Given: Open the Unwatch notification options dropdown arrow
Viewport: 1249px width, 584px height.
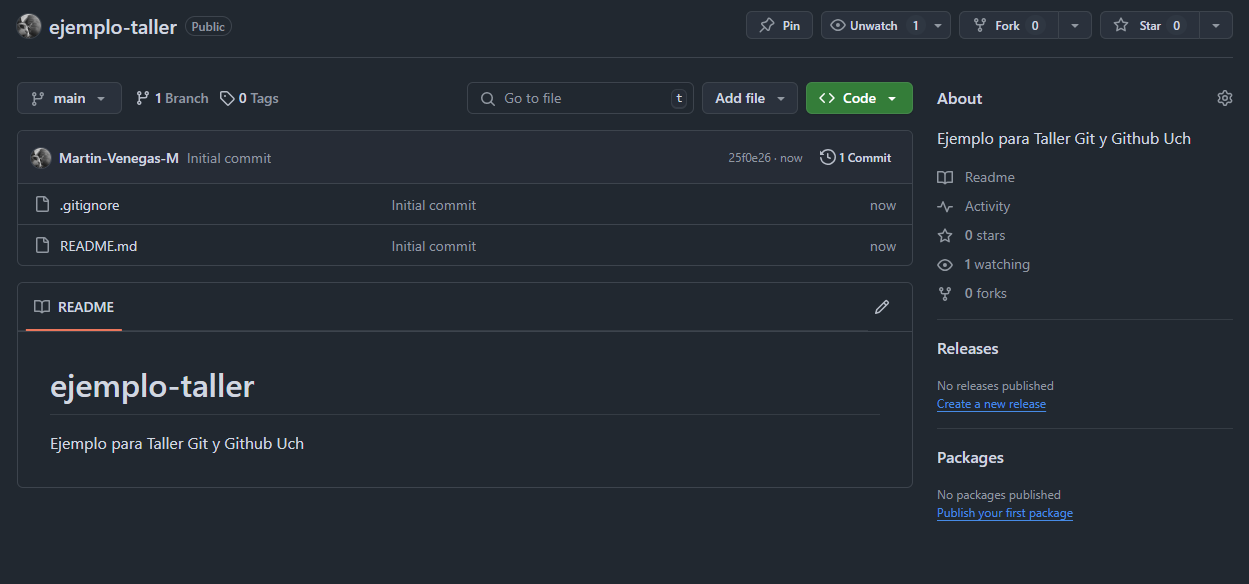Looking at the screenshot, I should (x=938, y=26).
